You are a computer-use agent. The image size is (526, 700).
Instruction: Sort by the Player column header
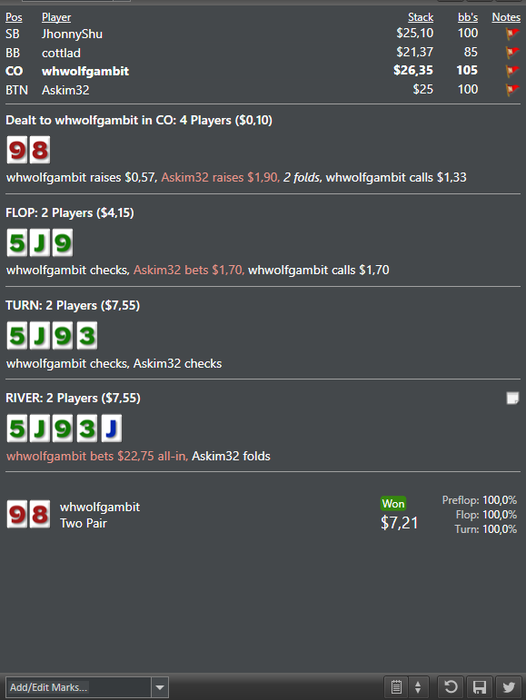coord(56,17)
